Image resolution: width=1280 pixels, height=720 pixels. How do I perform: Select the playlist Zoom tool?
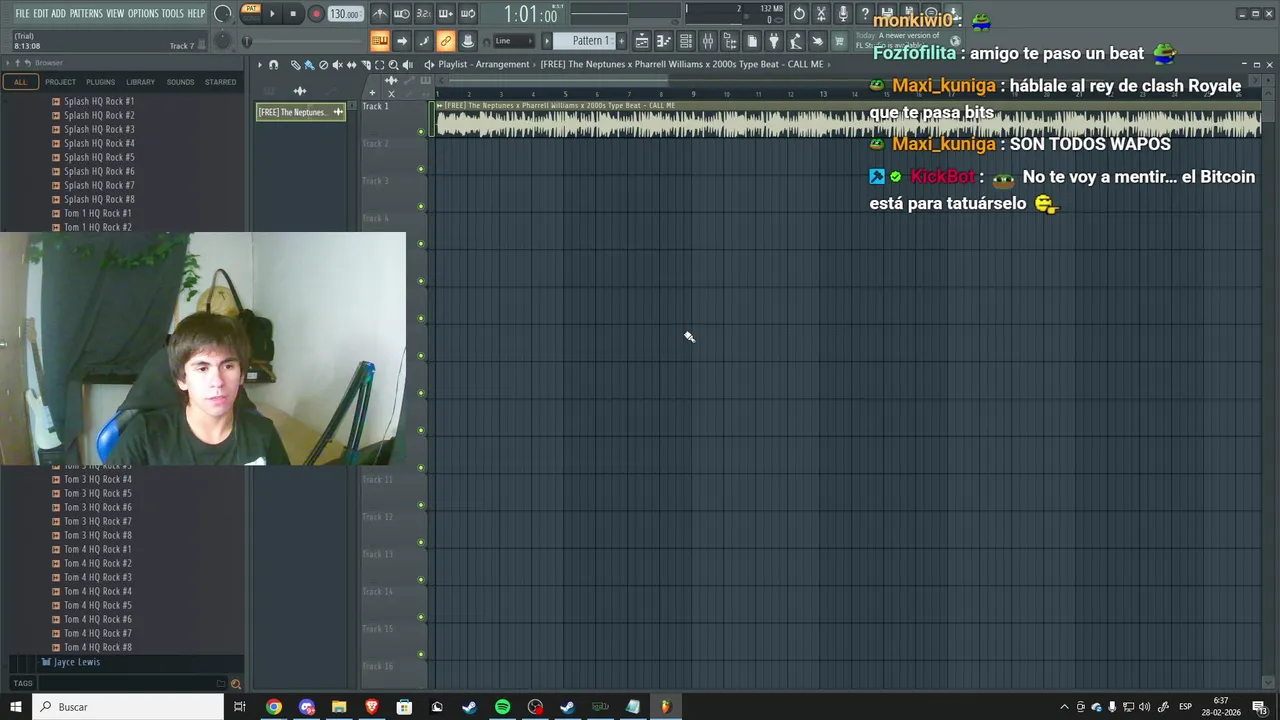[393, 64]
